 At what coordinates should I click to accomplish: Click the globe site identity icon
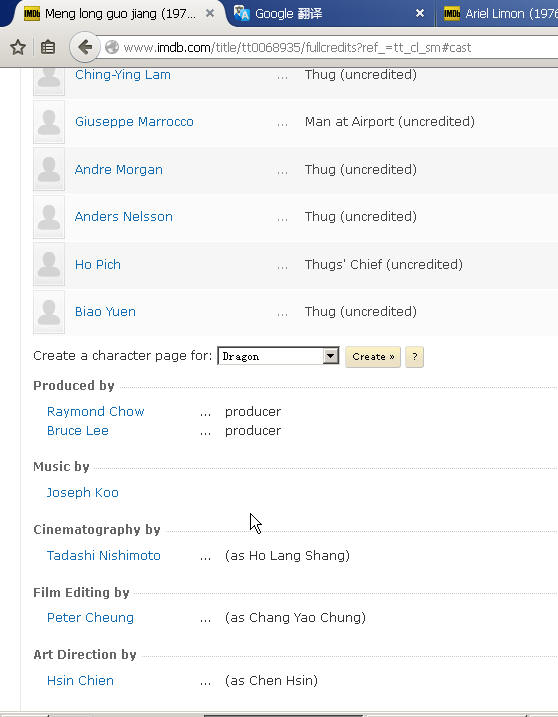[112, 47]
